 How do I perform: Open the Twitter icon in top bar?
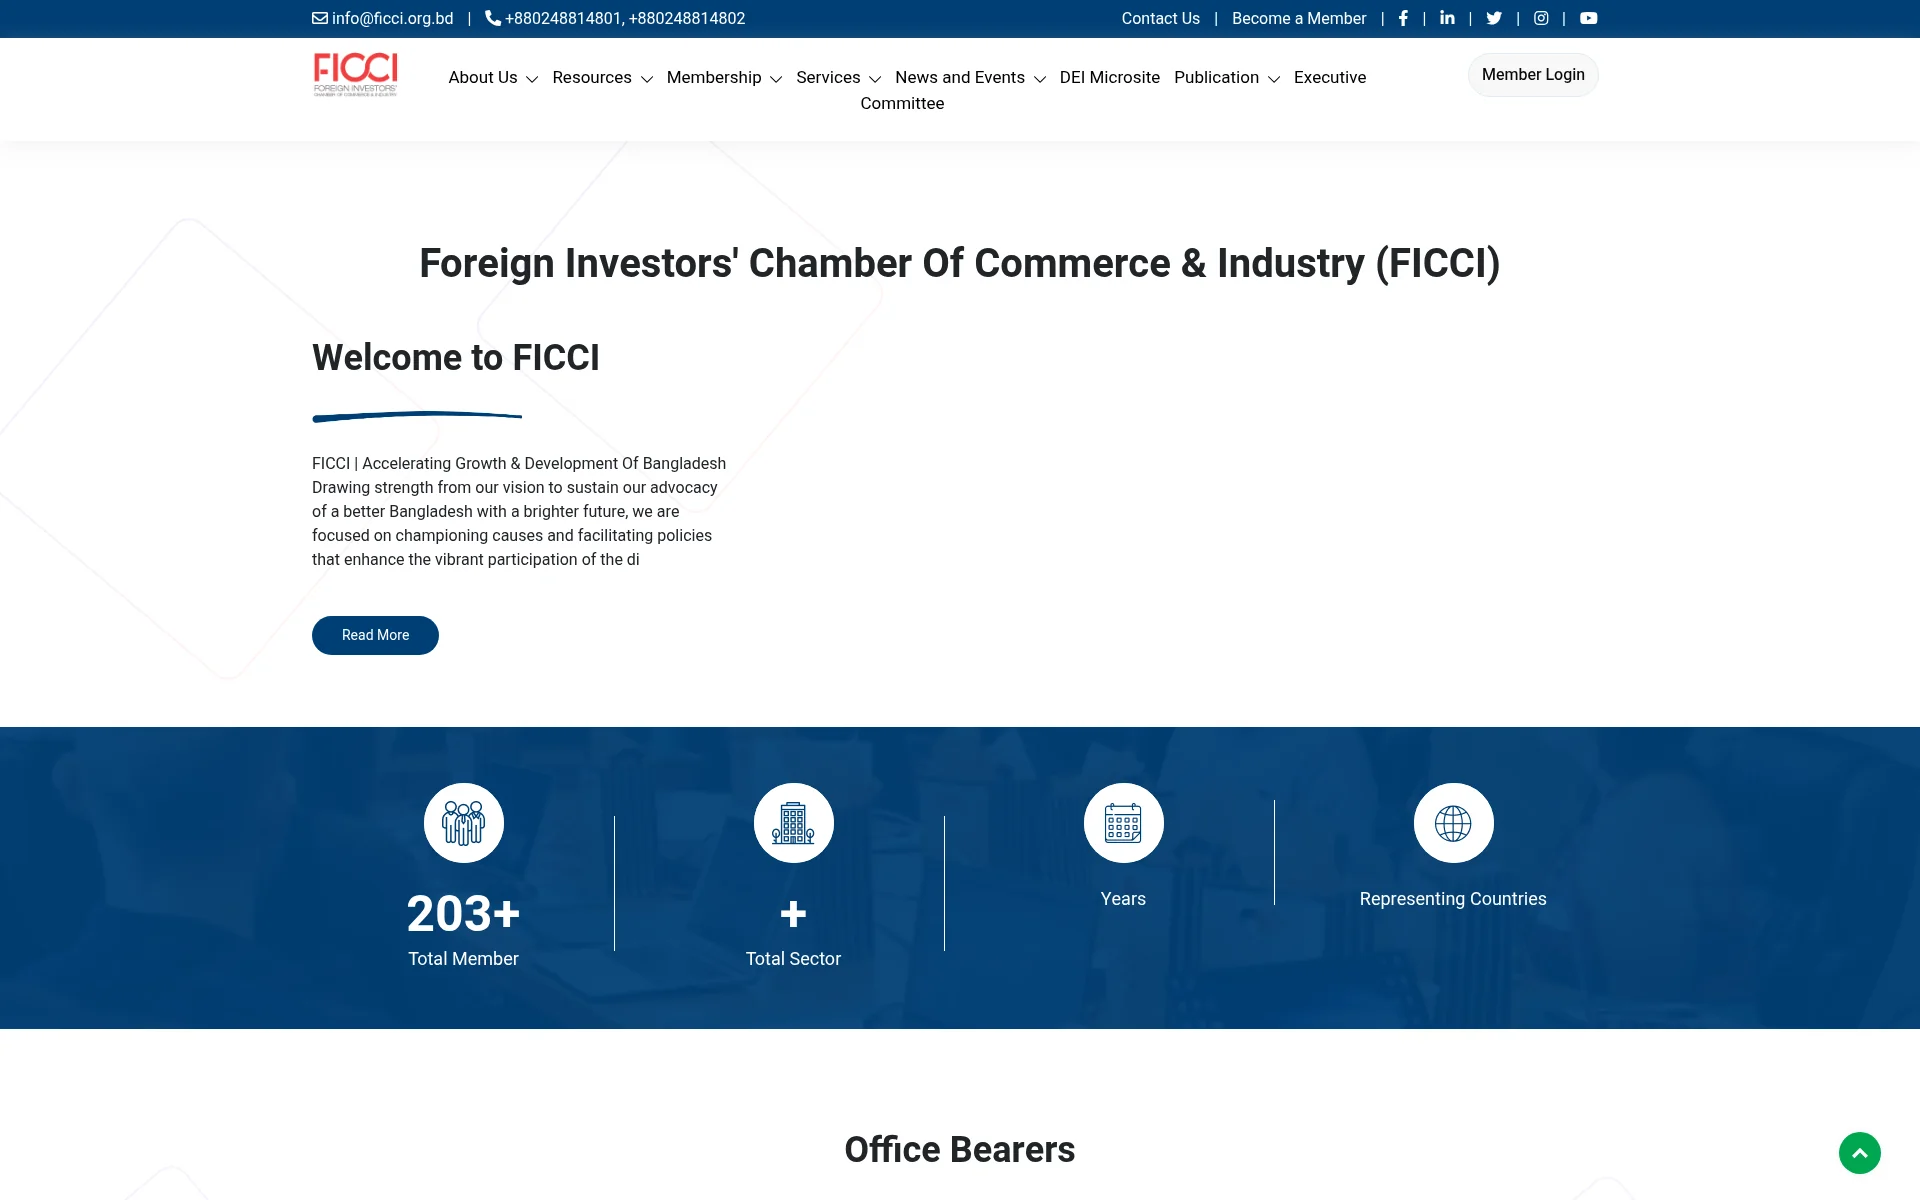tap(1494, 18)
